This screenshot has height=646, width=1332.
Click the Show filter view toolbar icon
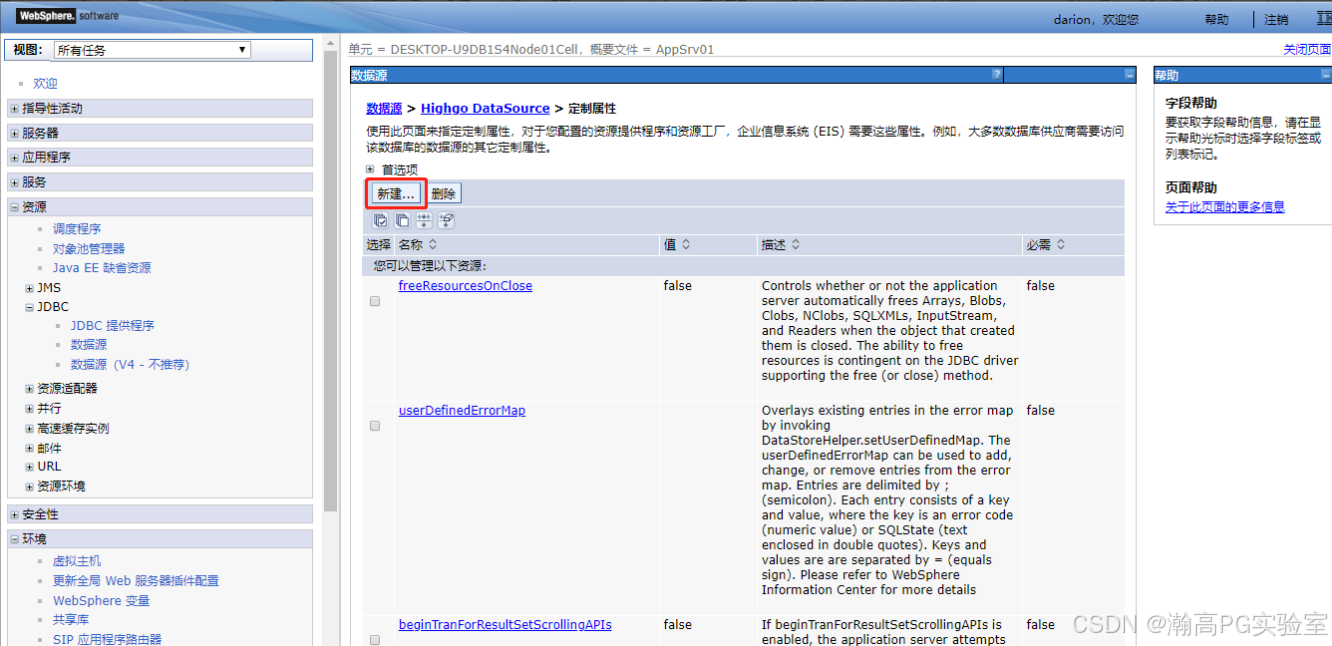[x=425, y=221]
